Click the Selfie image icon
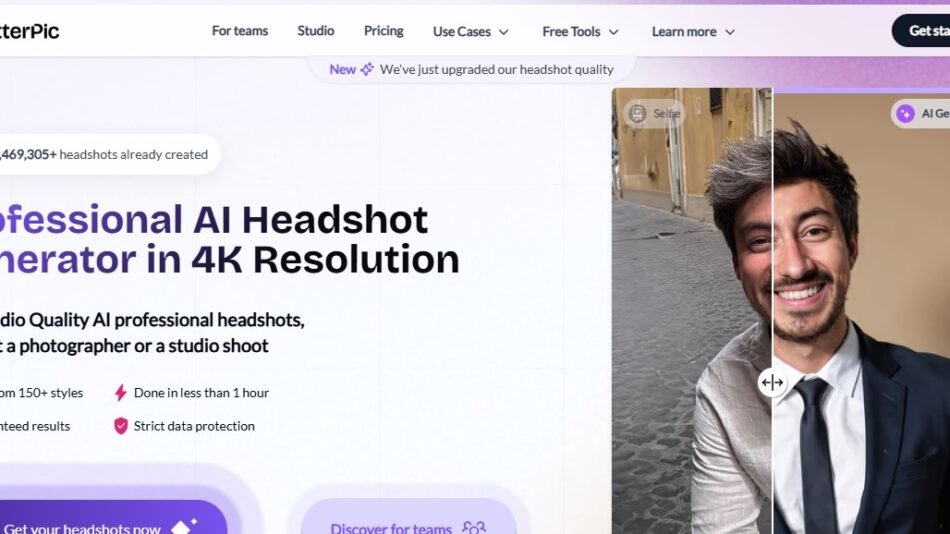 click(x=637, y=113)
